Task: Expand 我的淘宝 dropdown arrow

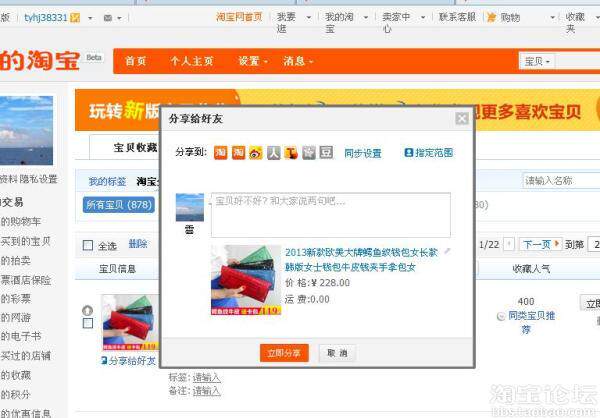Action: tap(366, 18)
